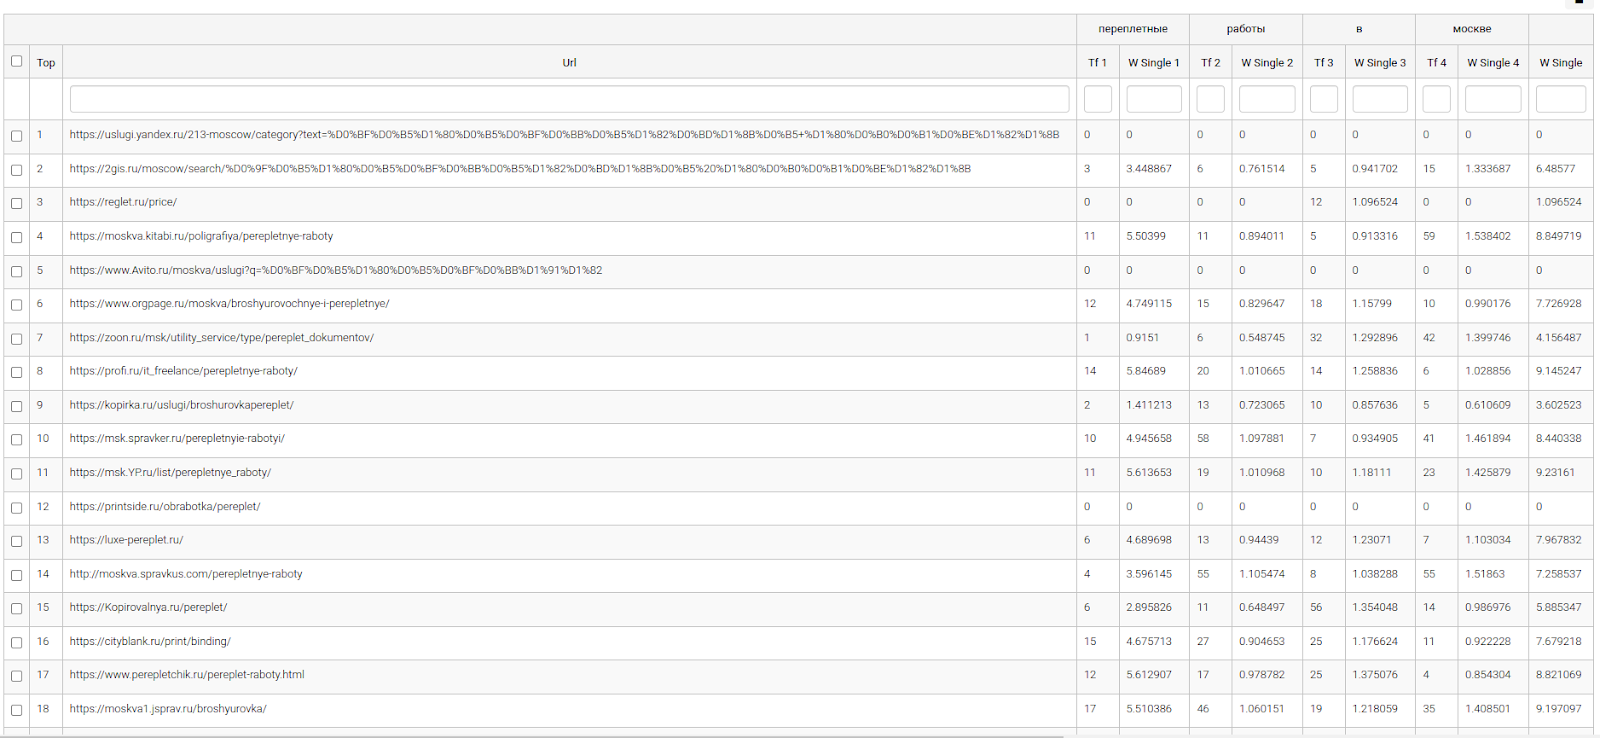Screen dimensions: 1600x738
Task: Check the checkbox for row 1
Action: point(16,136)
